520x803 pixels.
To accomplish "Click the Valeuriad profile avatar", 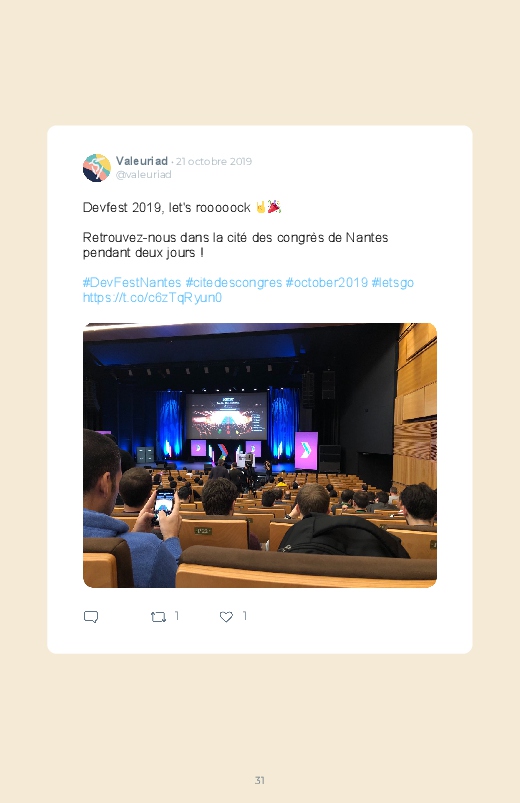I will tap(97, 168).
